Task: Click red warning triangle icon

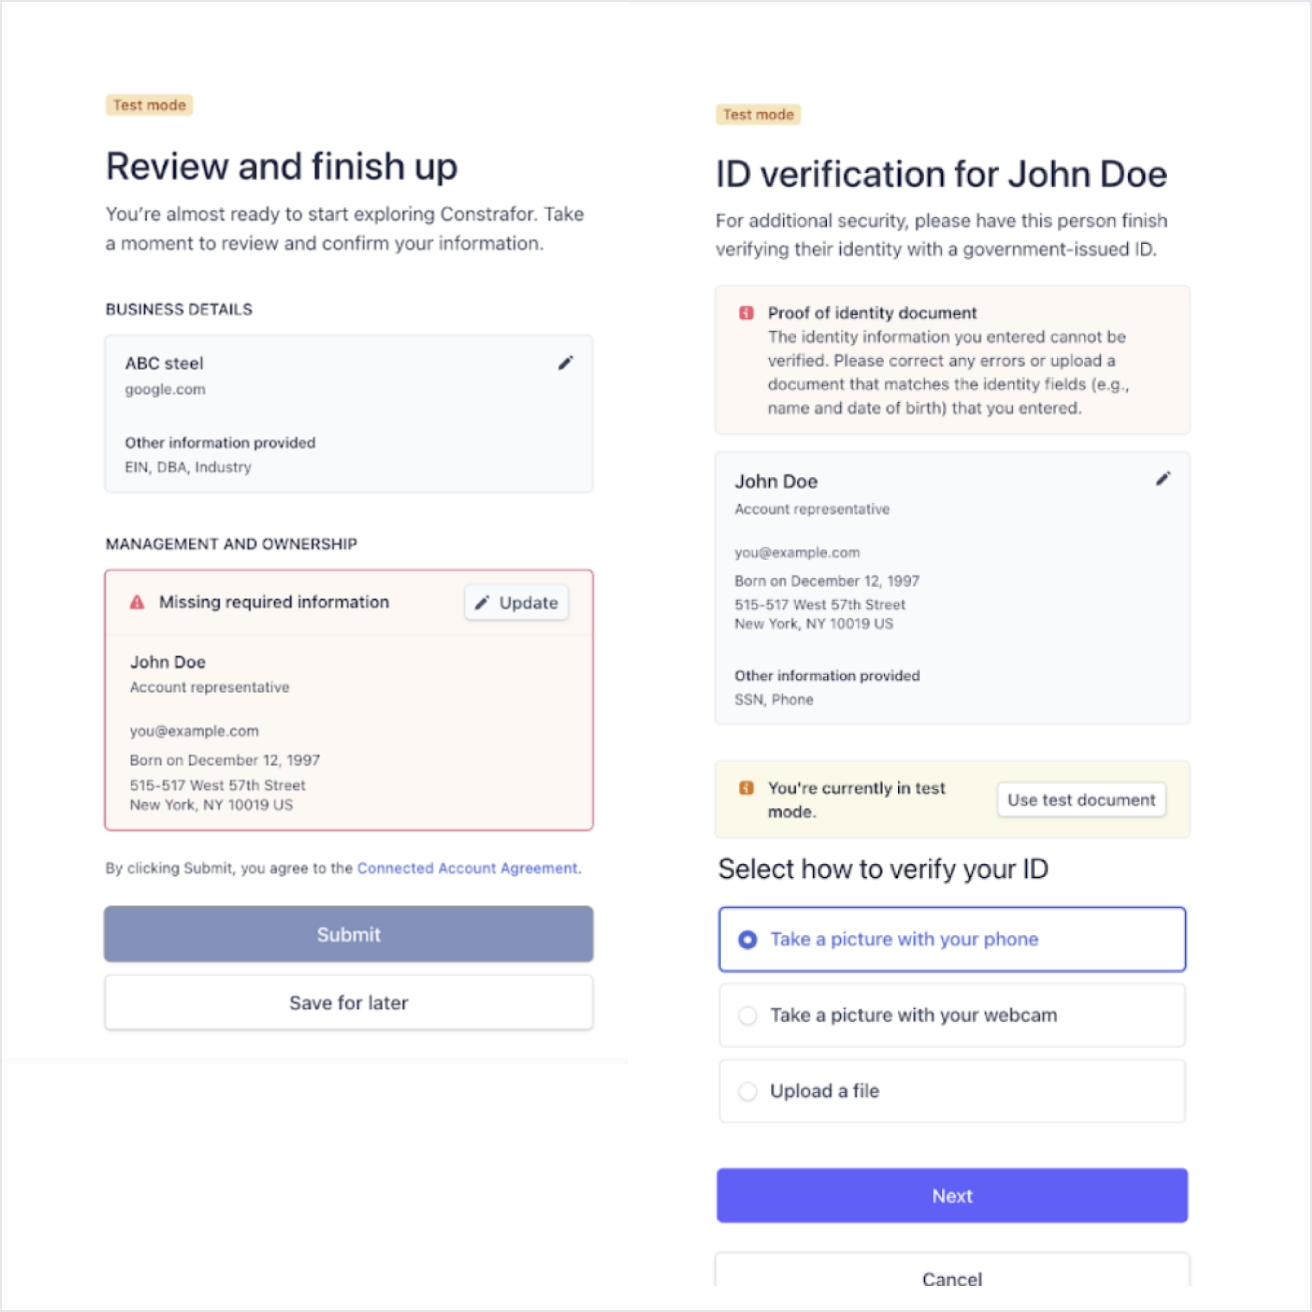Action: [x=137, y=602]
